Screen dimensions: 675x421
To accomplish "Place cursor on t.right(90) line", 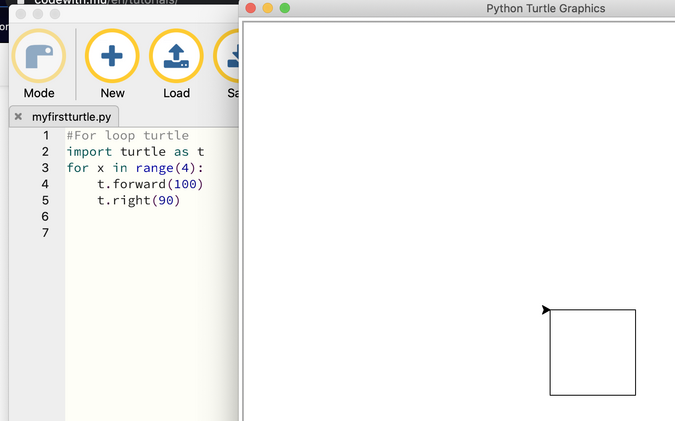I will (x=138, y=200).
